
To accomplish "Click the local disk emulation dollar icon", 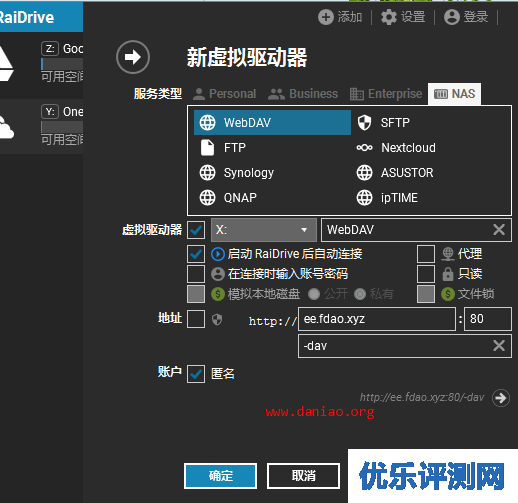I will [218, 294].
